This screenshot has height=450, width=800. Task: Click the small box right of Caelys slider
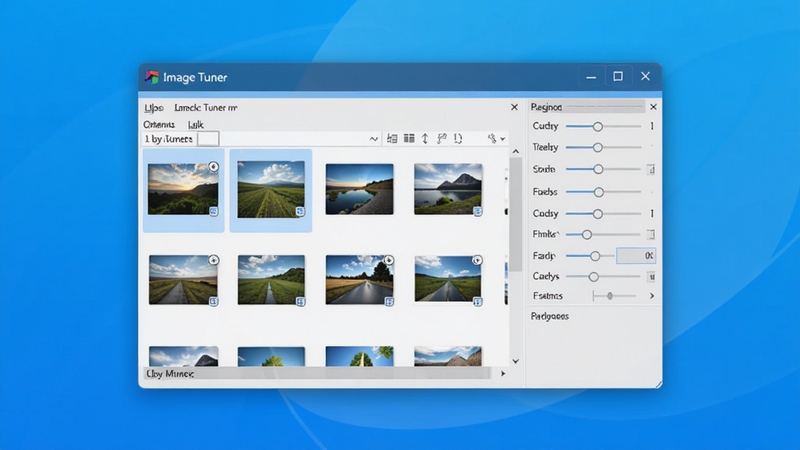pyautogui.click(x=651, y=277)
